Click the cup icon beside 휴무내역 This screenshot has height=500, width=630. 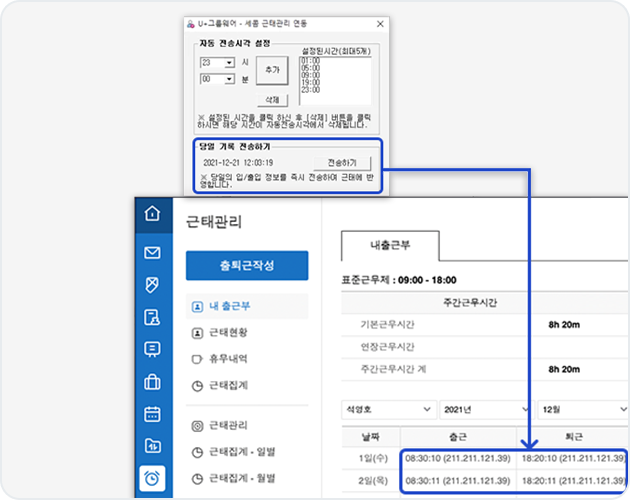coord(197,359)
